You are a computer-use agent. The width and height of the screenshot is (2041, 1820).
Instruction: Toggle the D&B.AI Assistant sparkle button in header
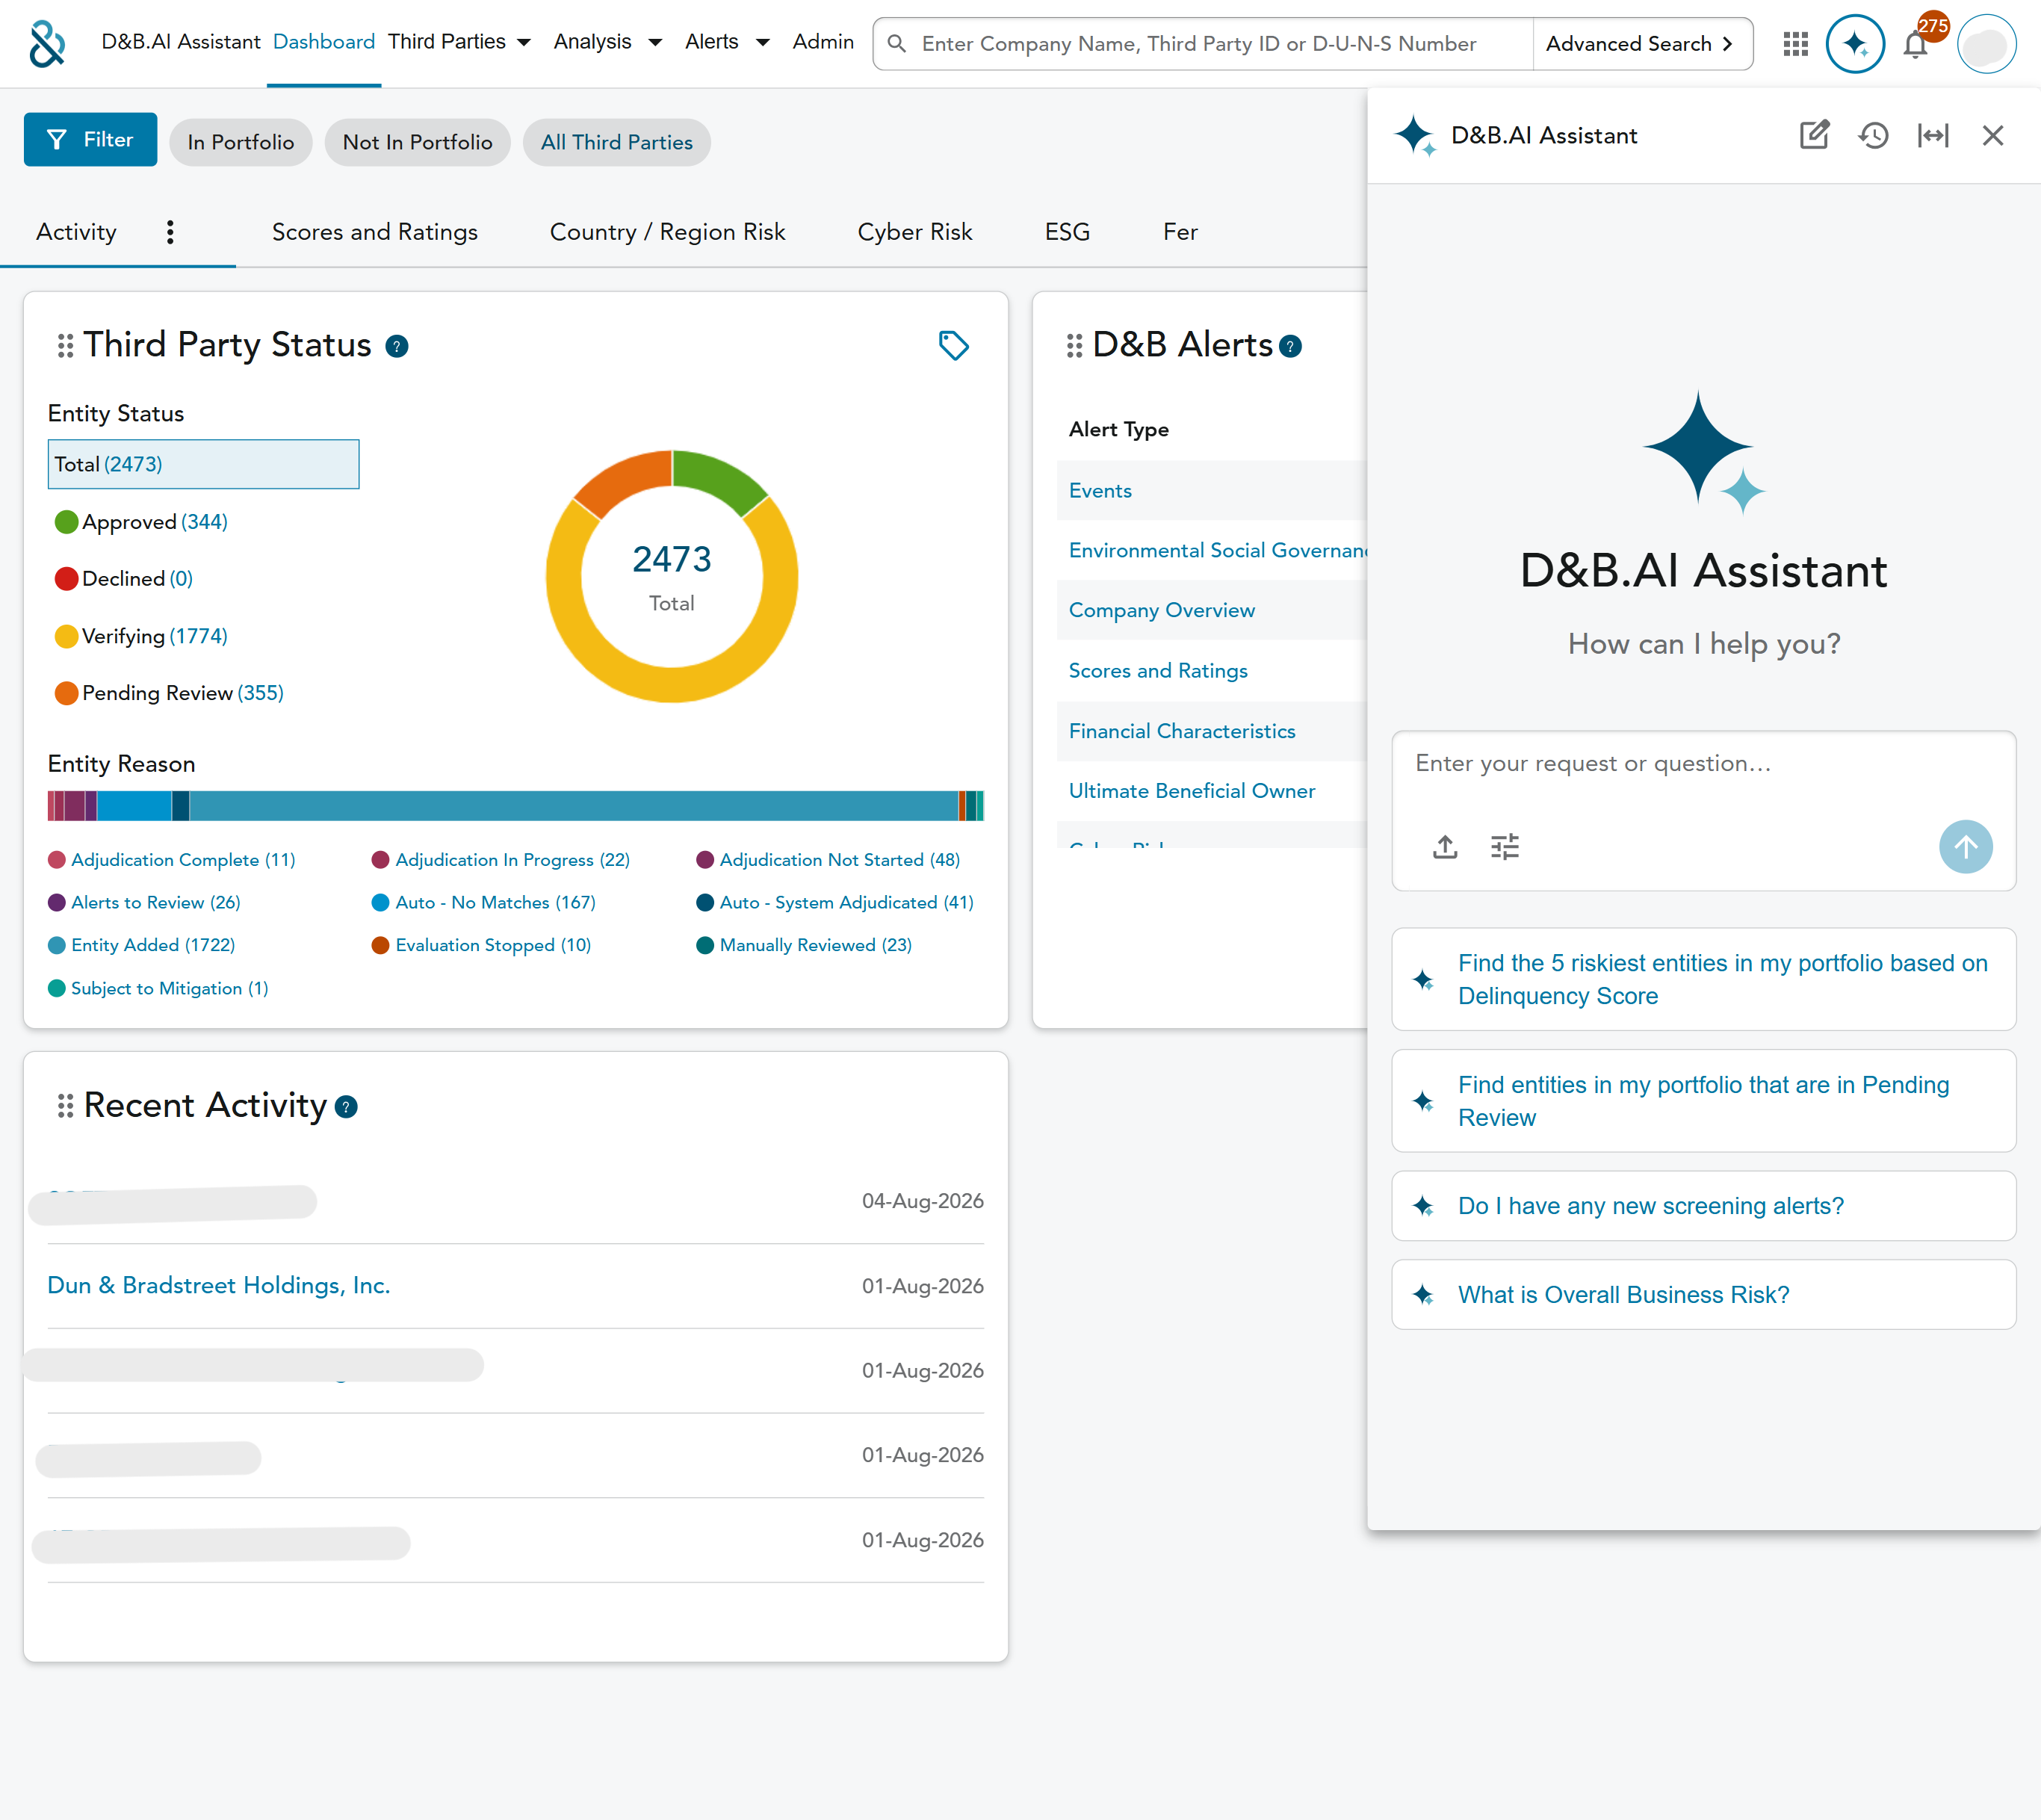1855,44
